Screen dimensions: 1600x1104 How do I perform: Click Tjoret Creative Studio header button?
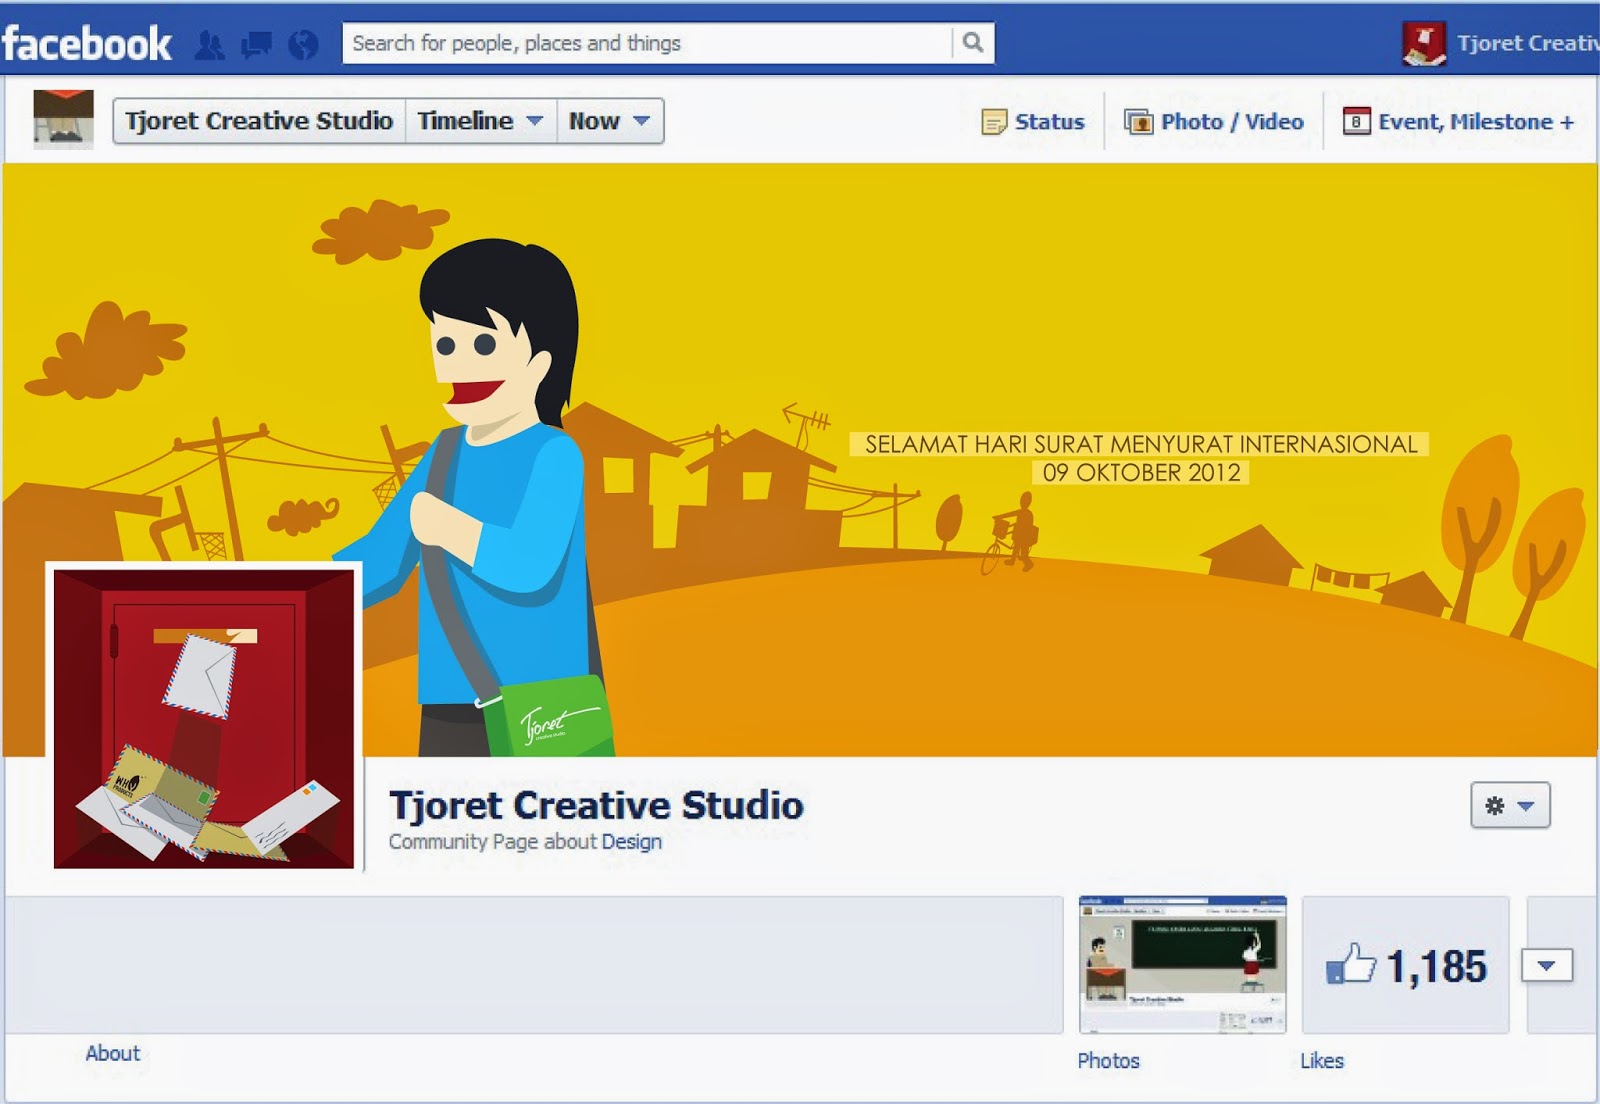coord(259,121)
